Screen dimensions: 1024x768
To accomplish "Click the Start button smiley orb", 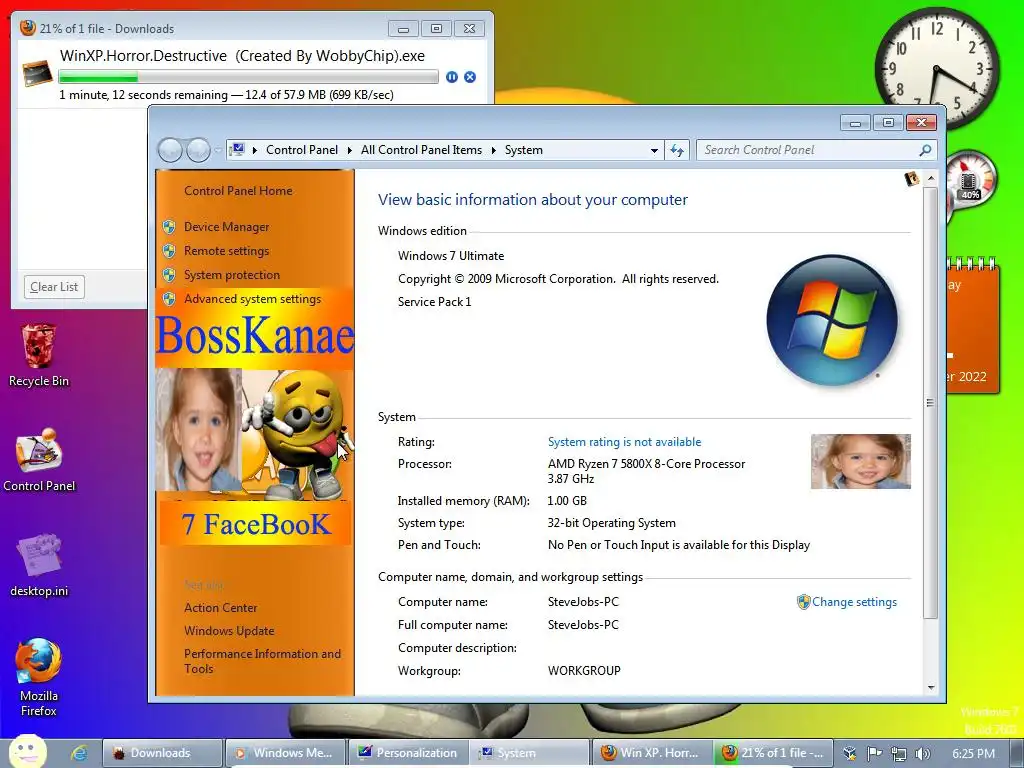I will click(x=27, y=752).
